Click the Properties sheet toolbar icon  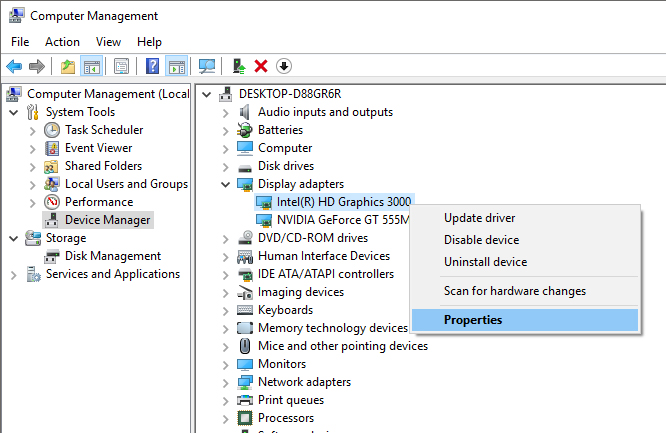point(121,66)
